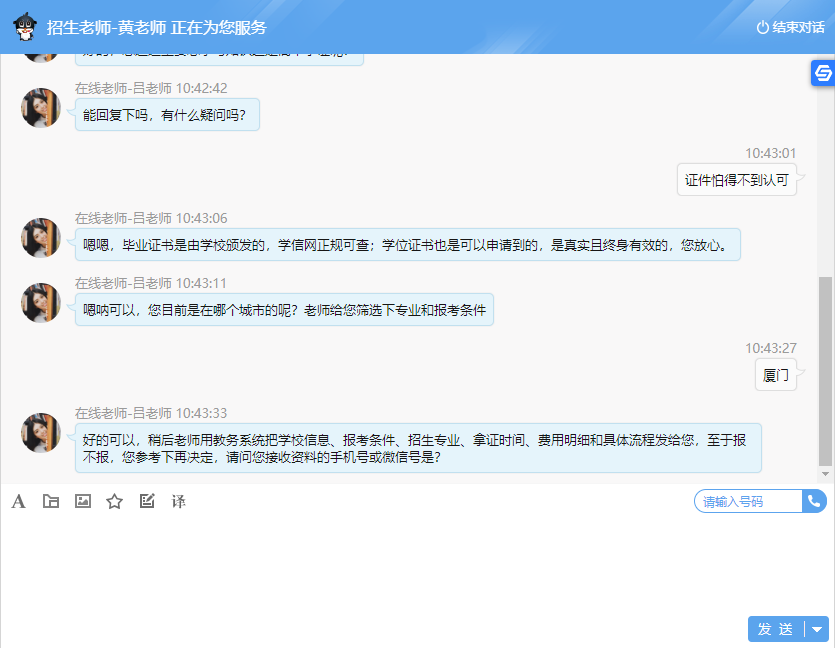The height and width of the screenshot is (648, 835).
Task: Click the 证件怕得不到认可 sent message
Action: (x=737, y=181)
